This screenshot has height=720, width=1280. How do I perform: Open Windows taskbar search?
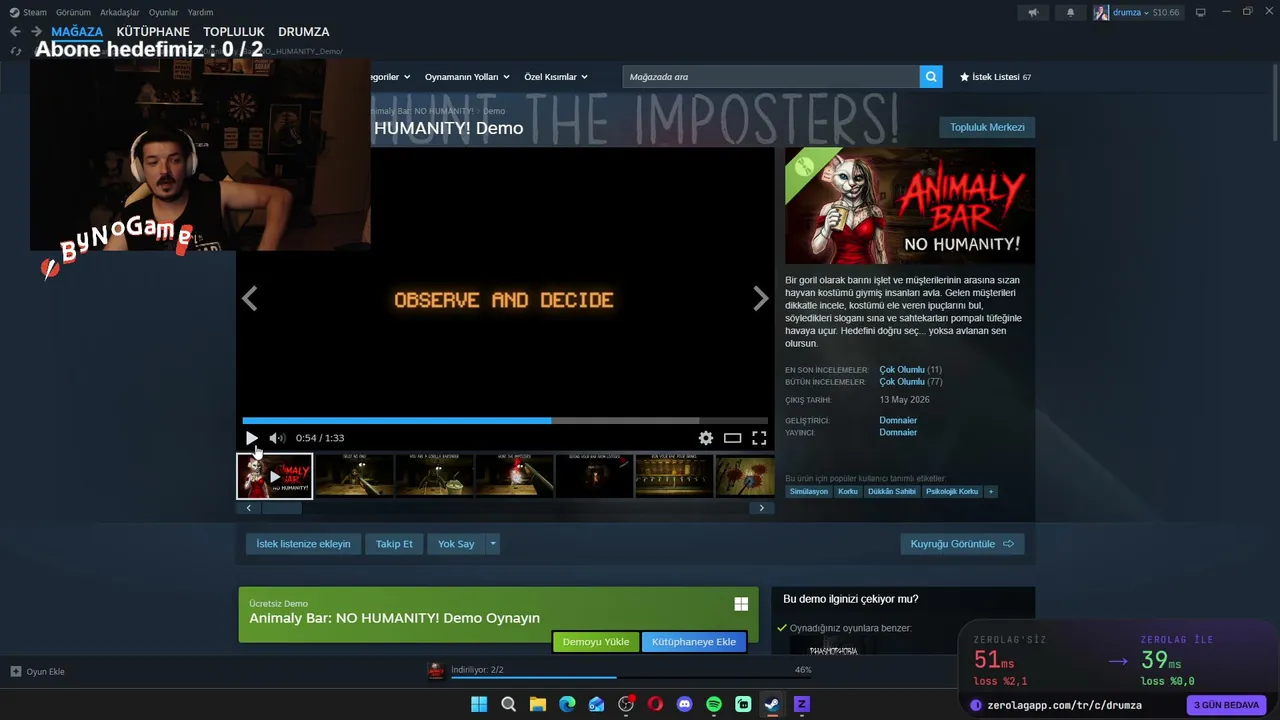pos(509,704)
